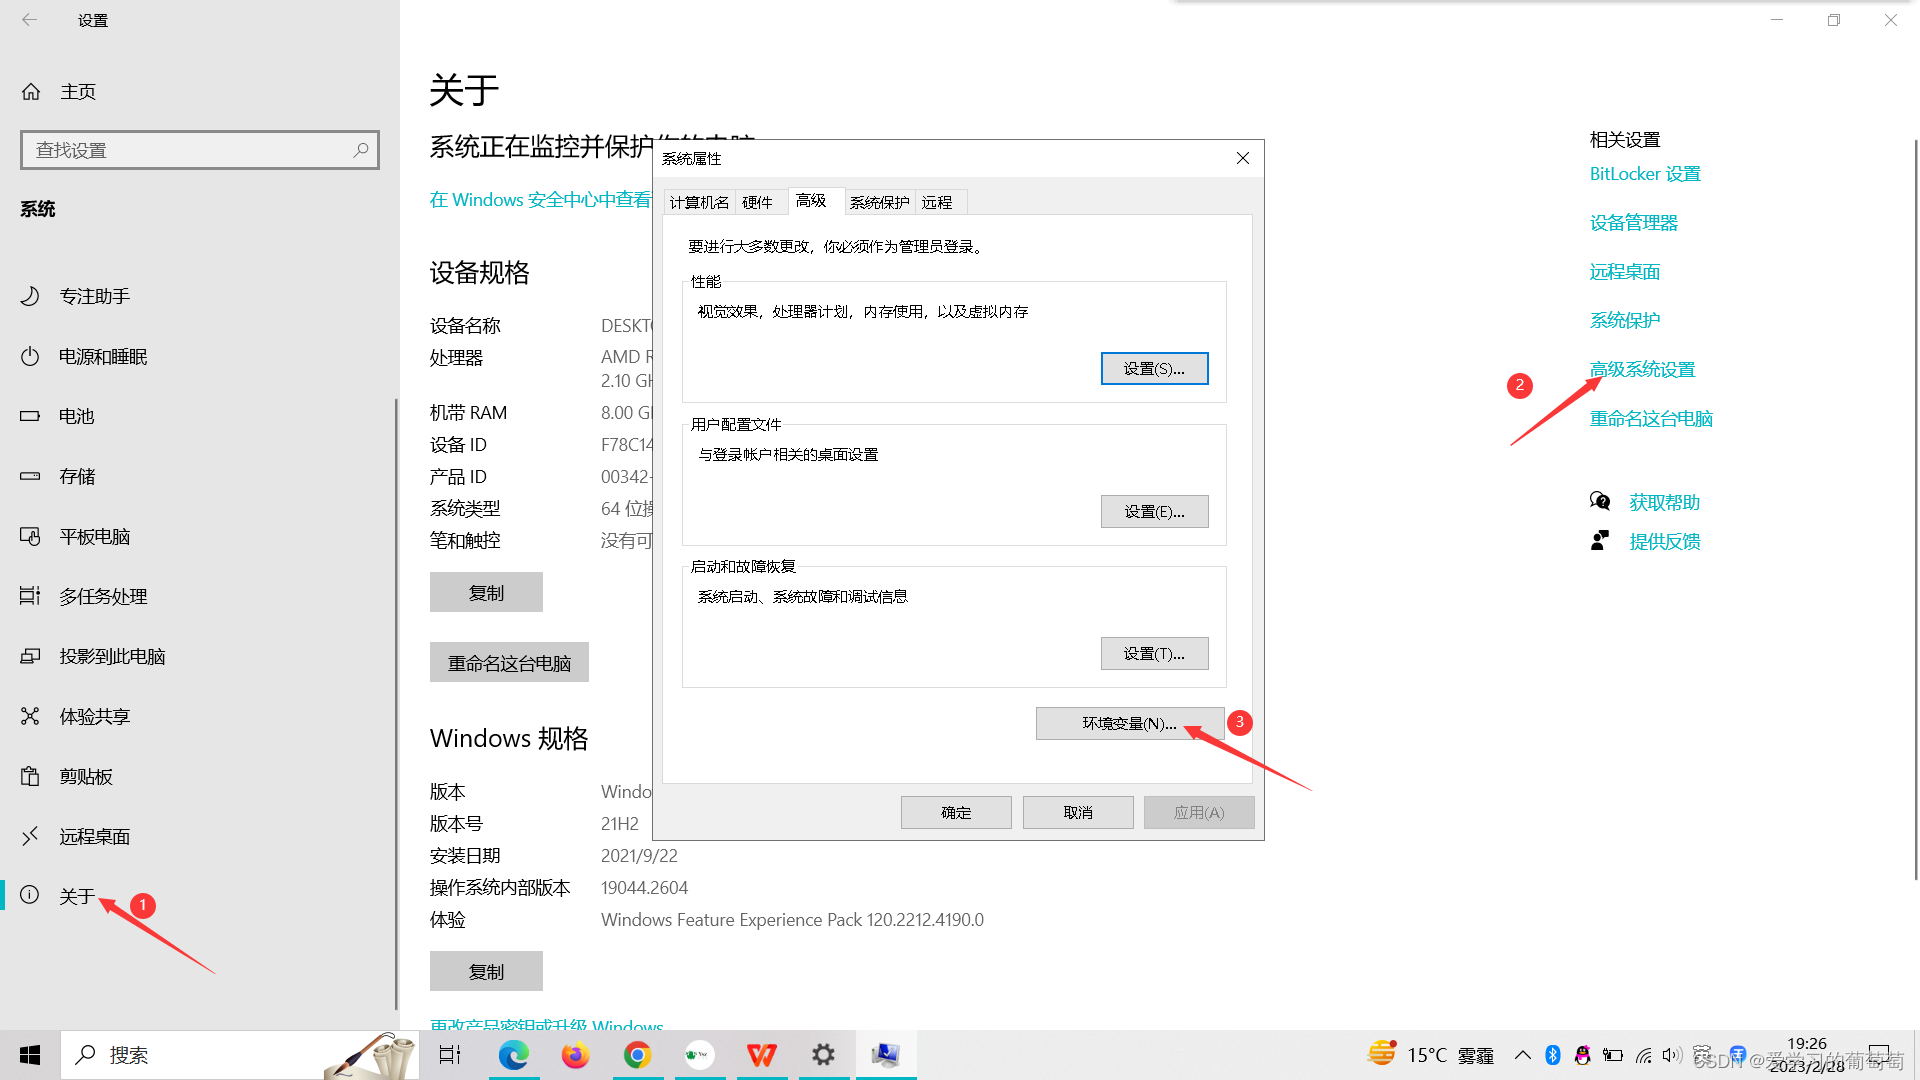
Task: Open the 高级系统设置 link
Action: tap(1642, 369)
